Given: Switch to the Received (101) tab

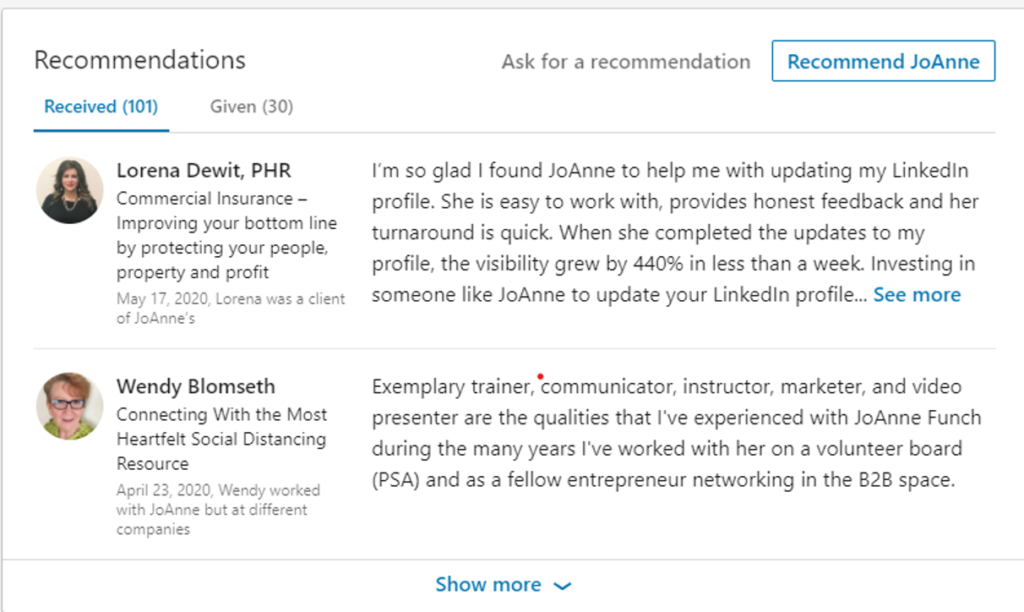Looking at the screenshot, I should [101, 106].
